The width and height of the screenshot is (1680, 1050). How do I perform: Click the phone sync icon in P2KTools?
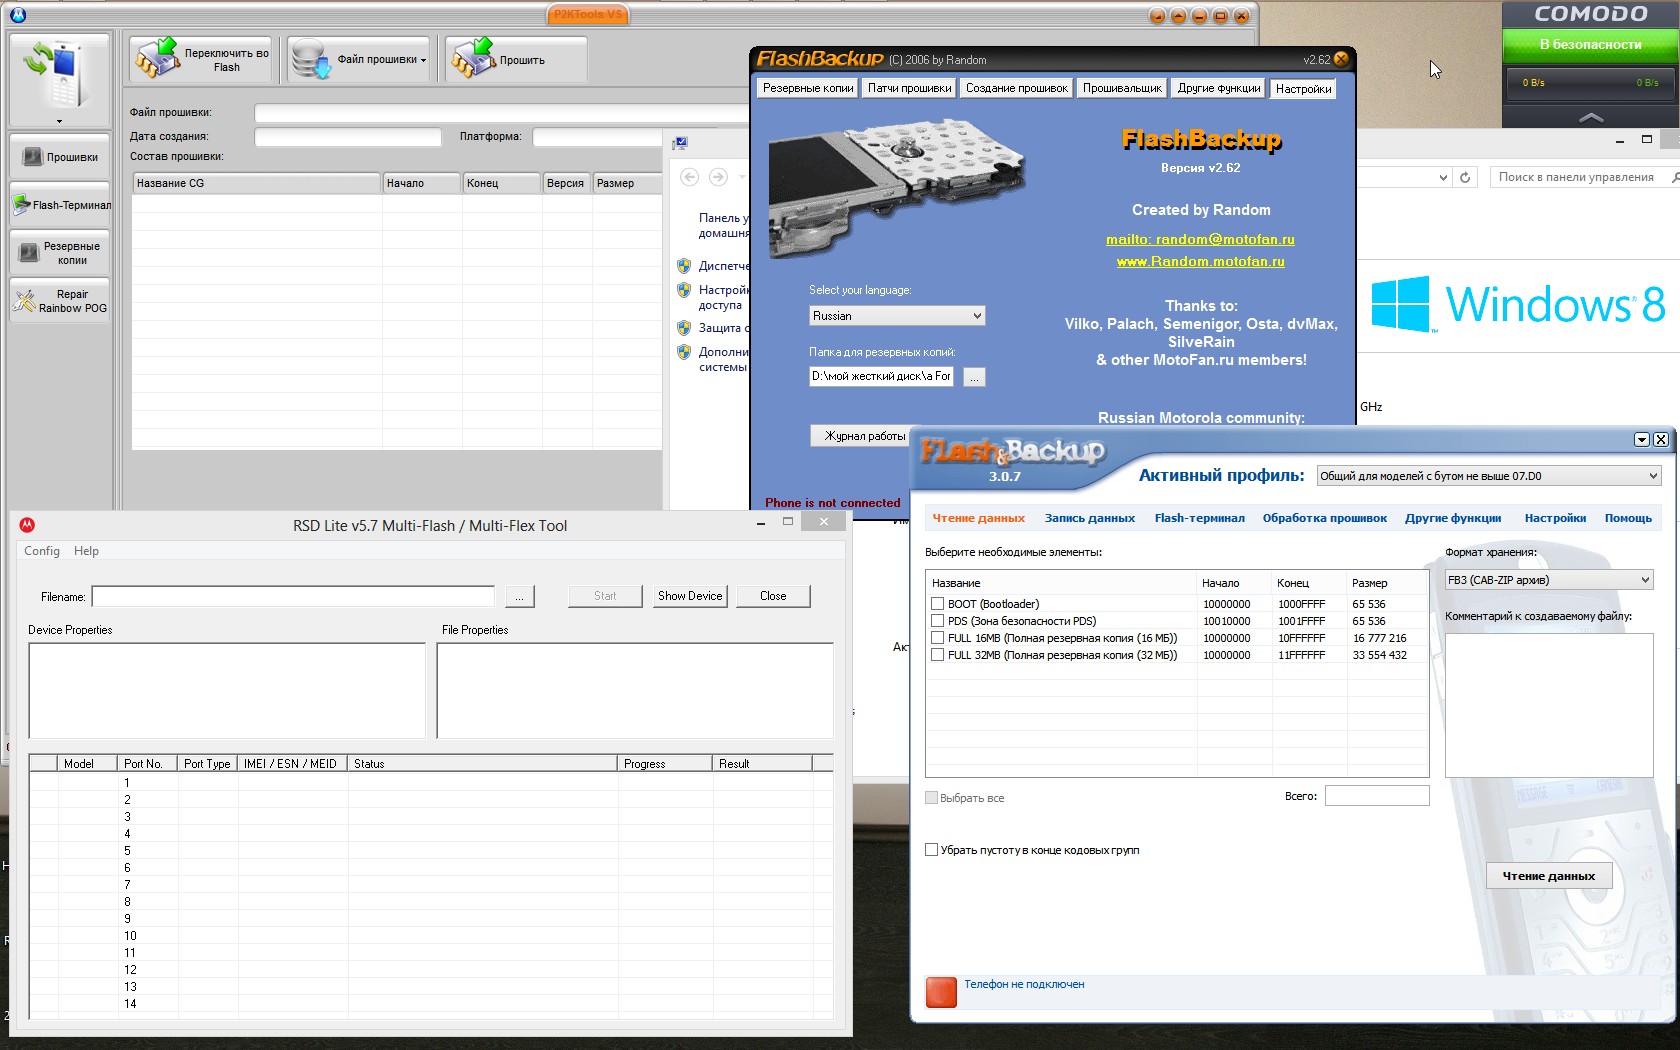(x=58, y=75)
